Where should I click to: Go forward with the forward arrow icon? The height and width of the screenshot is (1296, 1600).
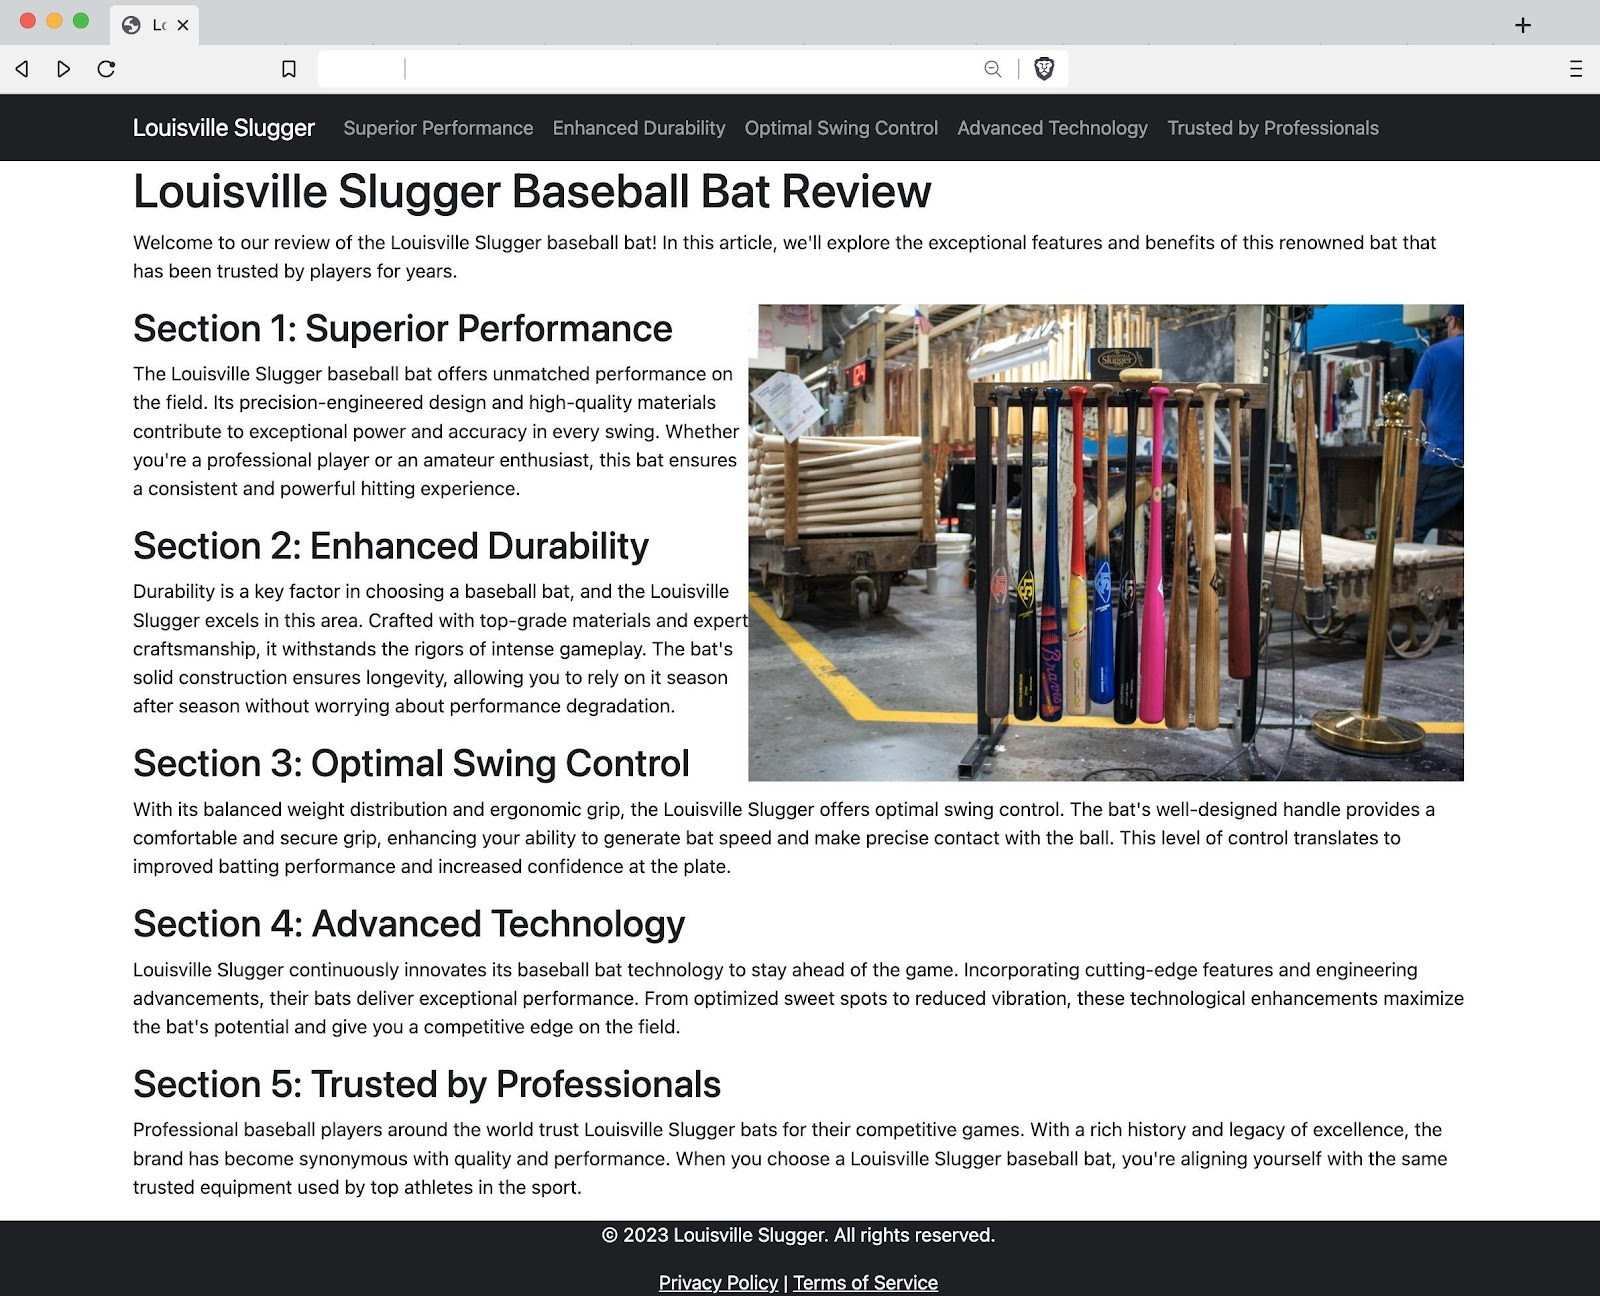tap(64, 69)
